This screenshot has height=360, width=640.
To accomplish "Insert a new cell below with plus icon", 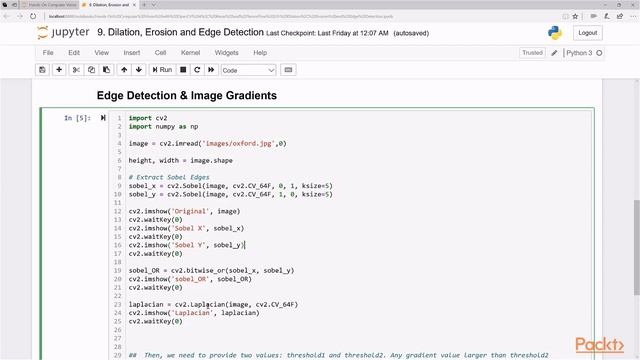I will pos(59,70).
